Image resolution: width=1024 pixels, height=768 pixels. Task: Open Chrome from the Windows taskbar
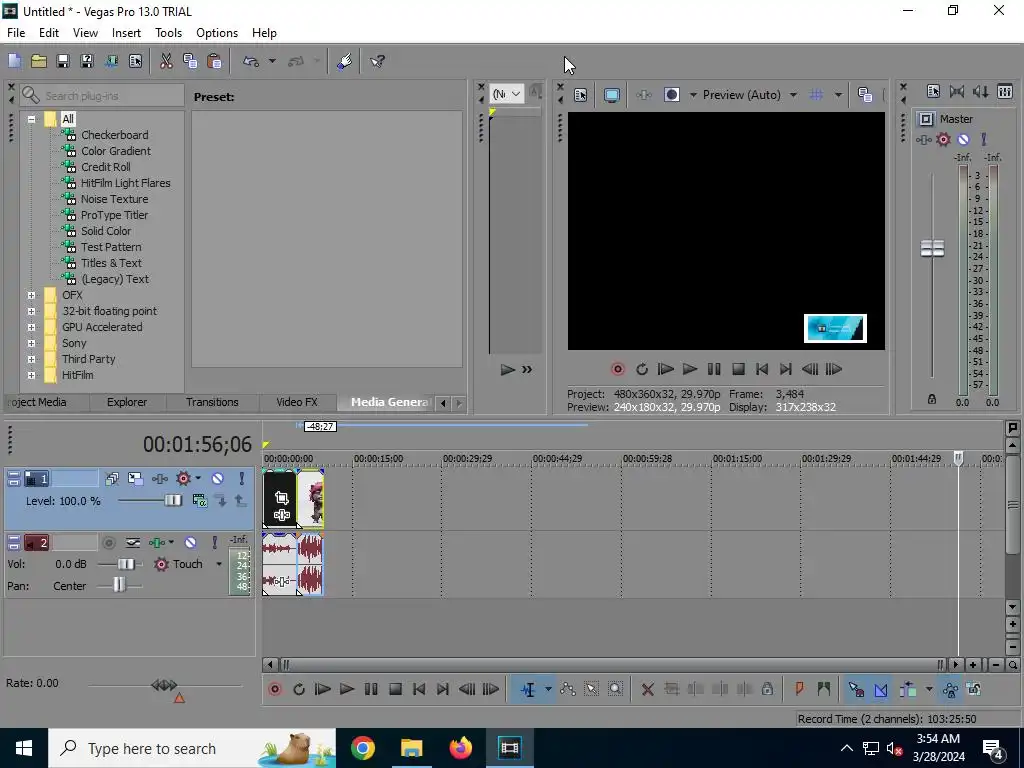362,748
